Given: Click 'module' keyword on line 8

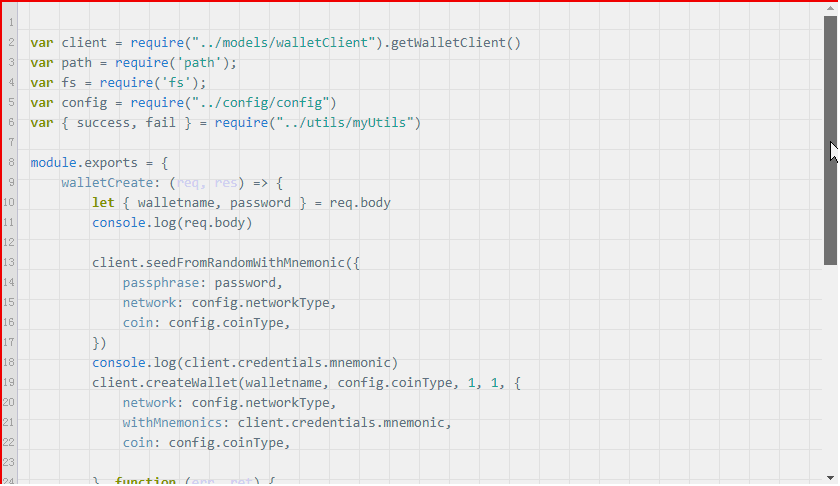Looking at the screenshot, I should click(x=54, y=163).
